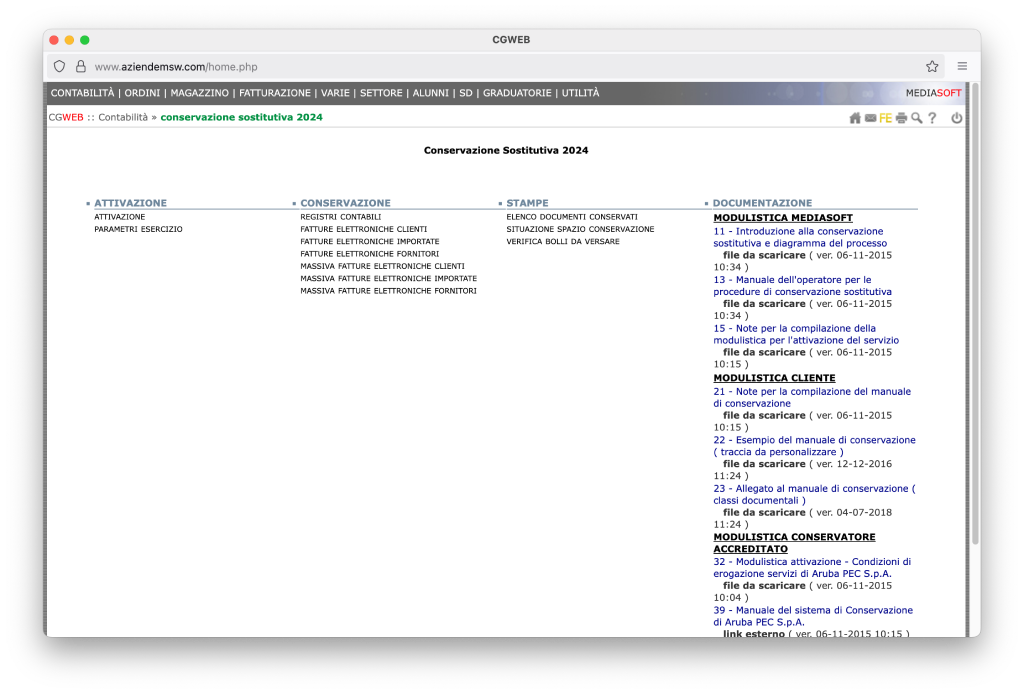Click the vertical page scrollbar
Viewport: 1024px width, 694px height.
[975, 320]
